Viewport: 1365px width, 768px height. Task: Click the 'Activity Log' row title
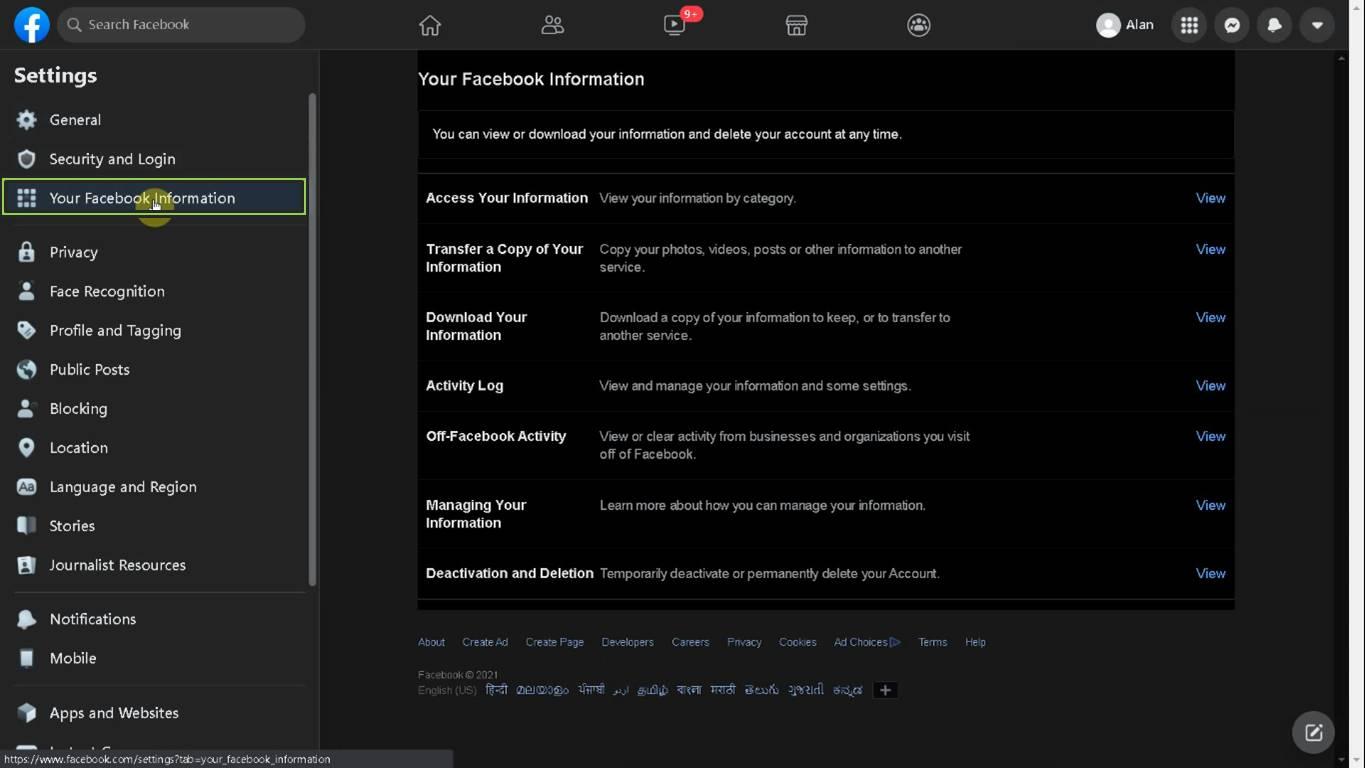point(465,385)
